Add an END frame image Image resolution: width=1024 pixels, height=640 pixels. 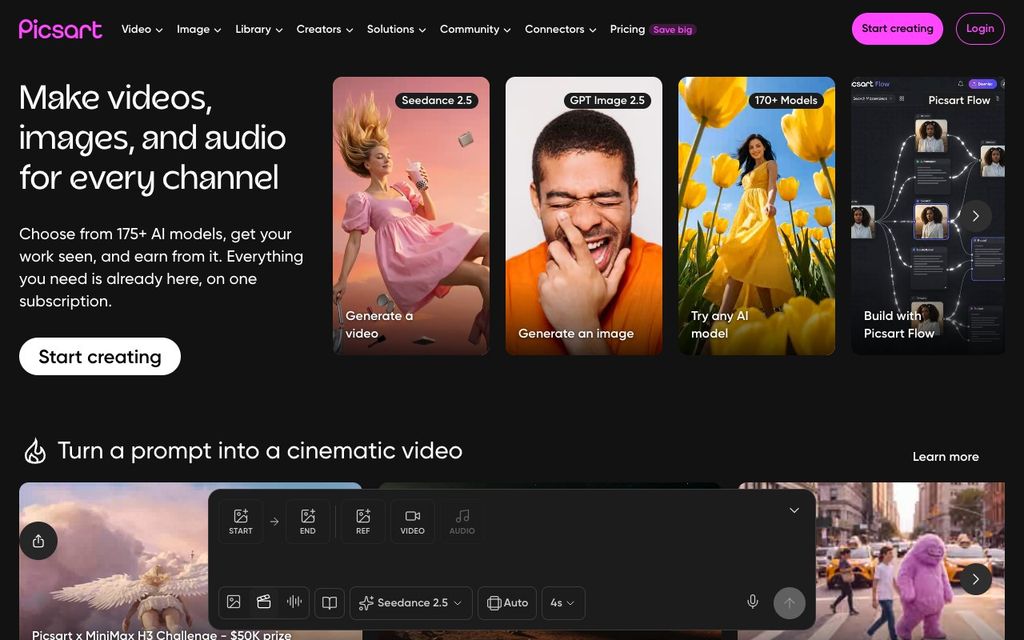tap(308, 521)
